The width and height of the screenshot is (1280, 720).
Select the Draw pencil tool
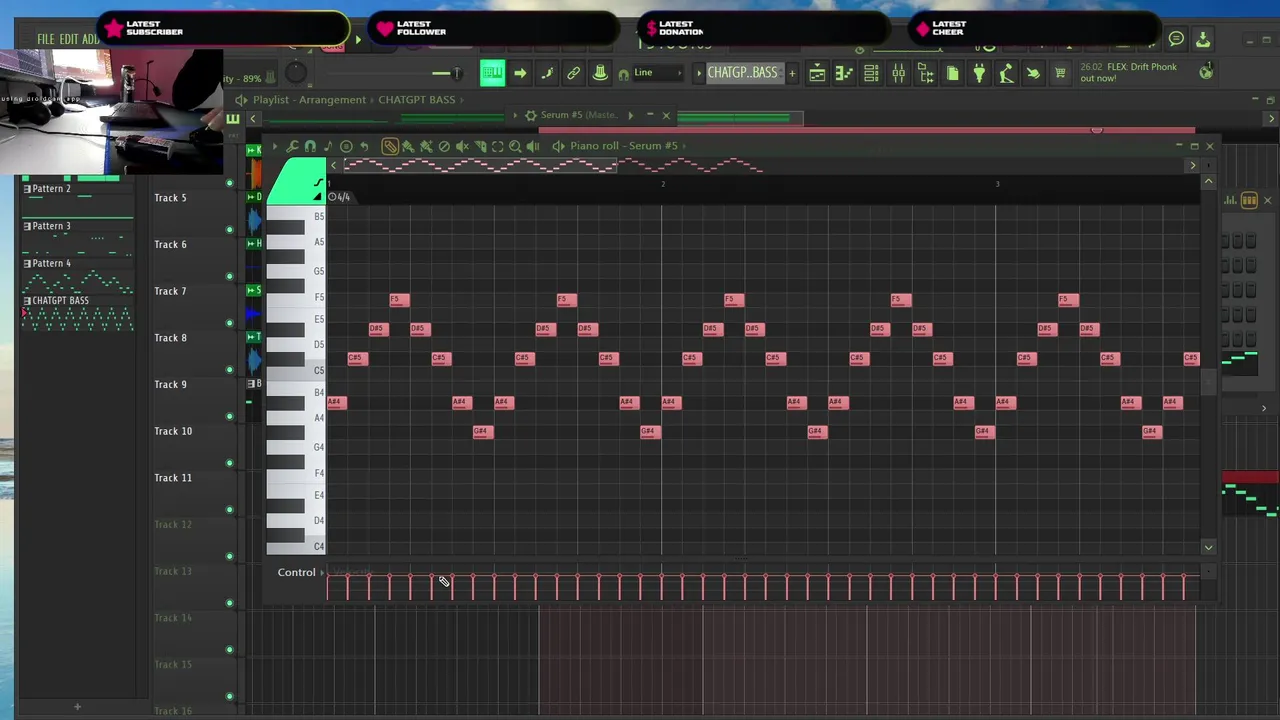tap(390, 146)
